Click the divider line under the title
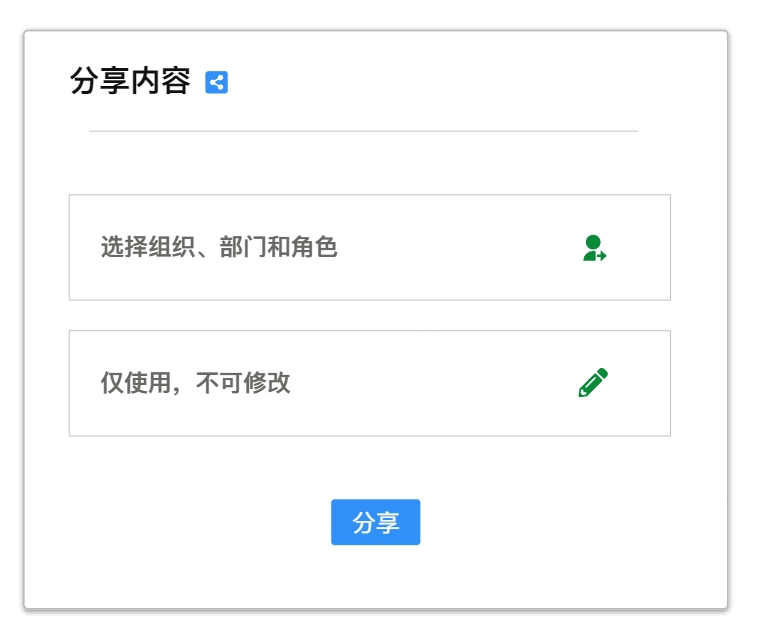This screenshot has width=763, height=635. click(363, 131)
